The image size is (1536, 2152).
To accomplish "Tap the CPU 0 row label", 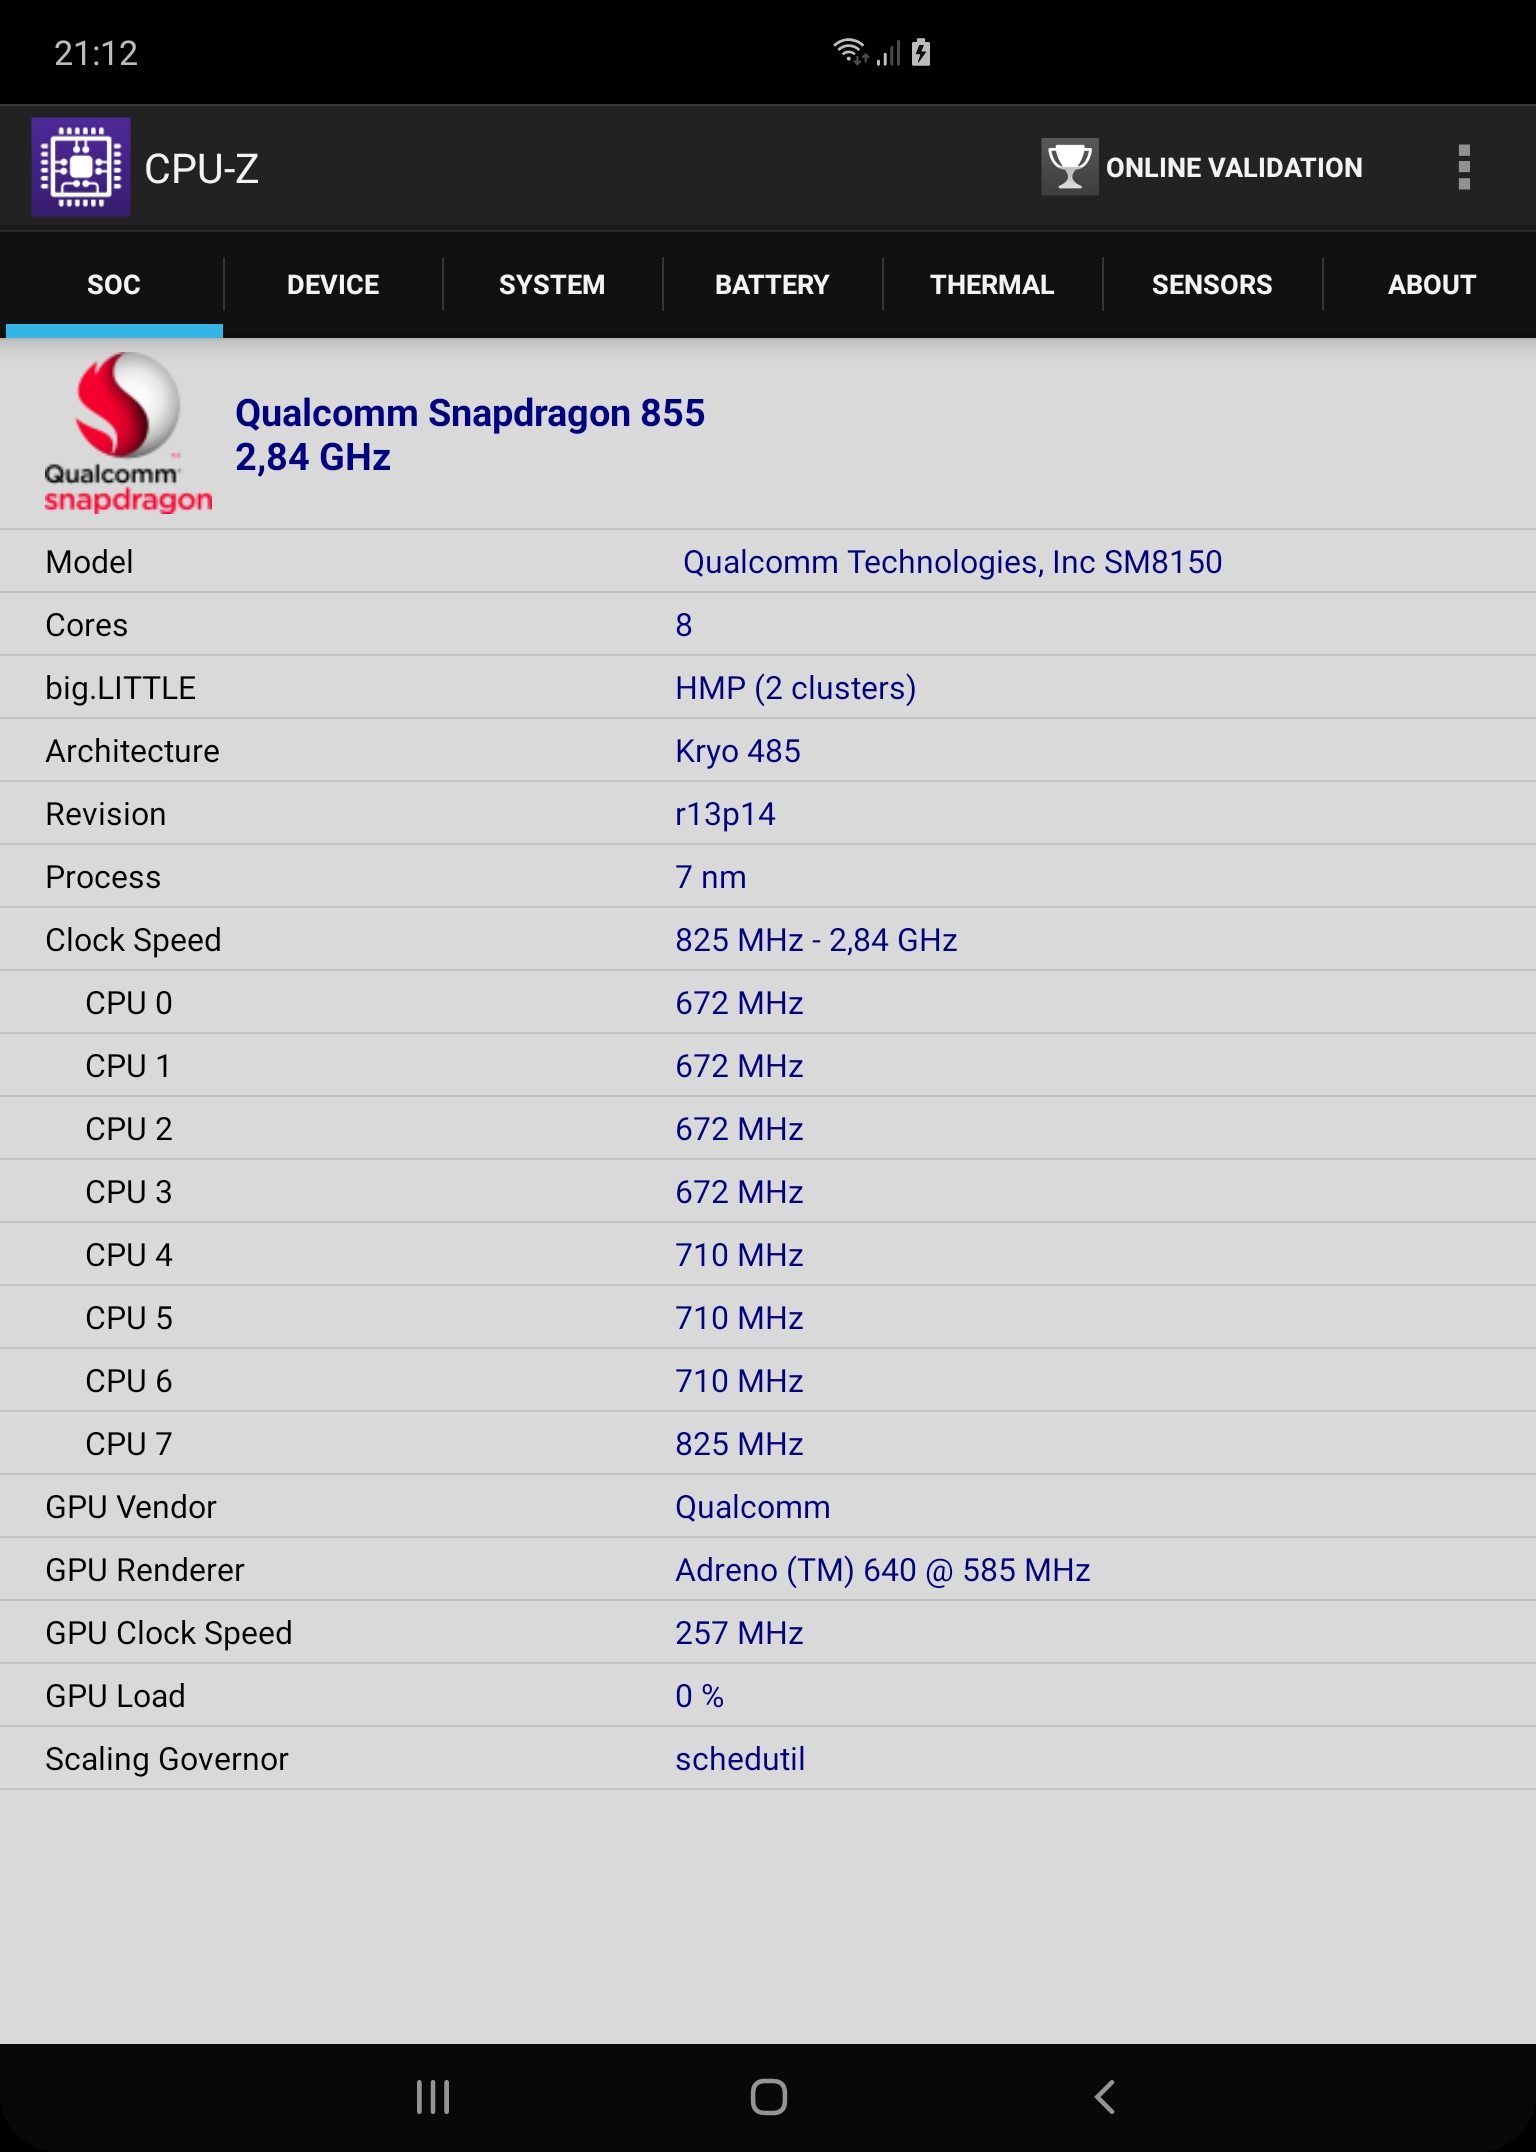I will click(129, 1003).
